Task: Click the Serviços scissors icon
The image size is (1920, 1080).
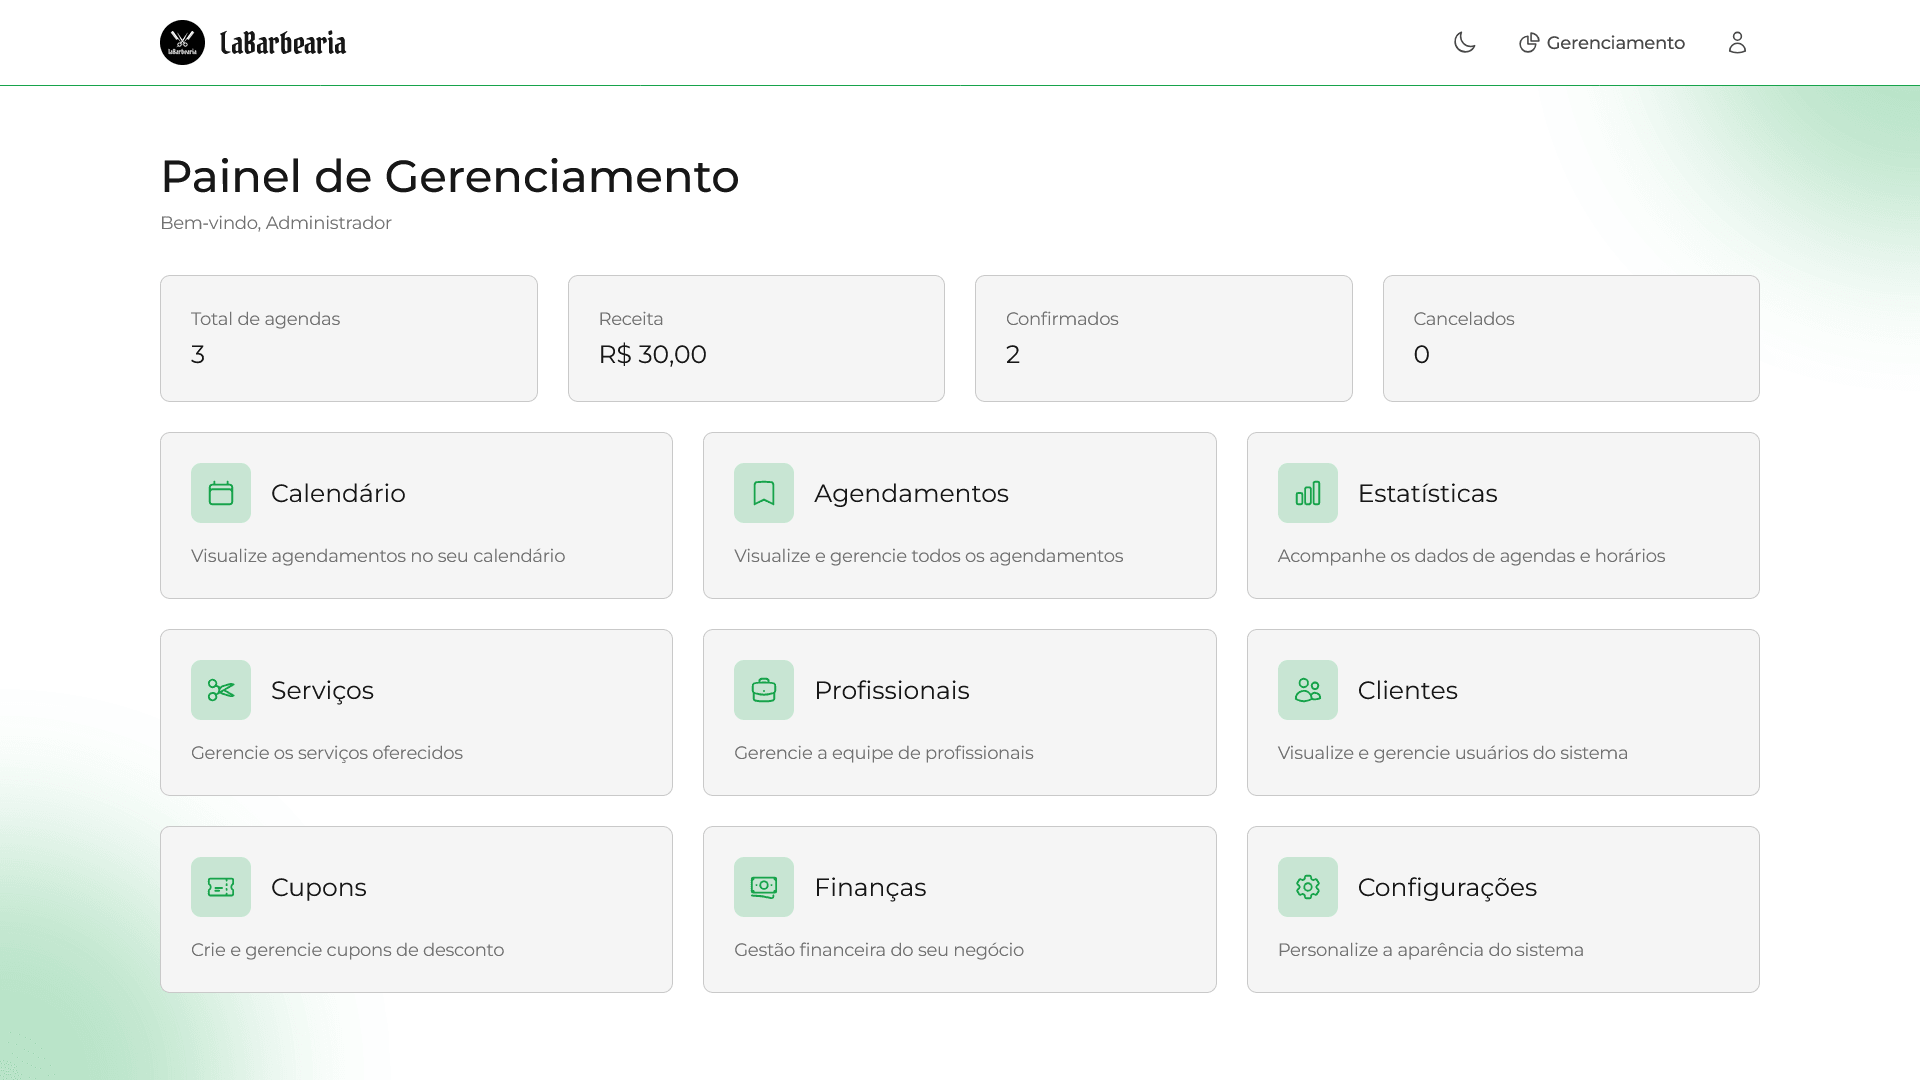Action: (x=221, y=690)
